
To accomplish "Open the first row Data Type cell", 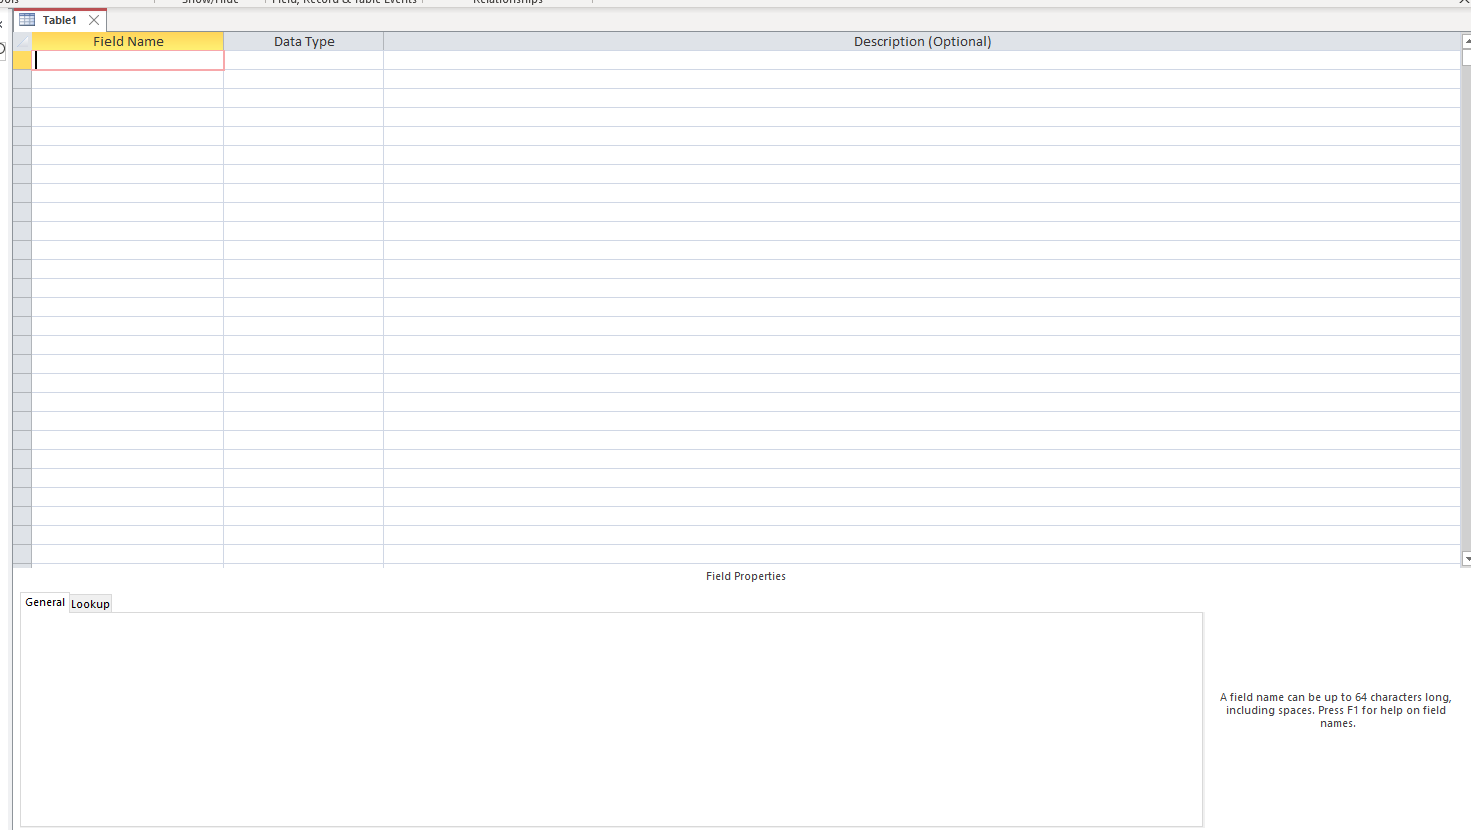I will pyautogui.click(x=304, y=60).
